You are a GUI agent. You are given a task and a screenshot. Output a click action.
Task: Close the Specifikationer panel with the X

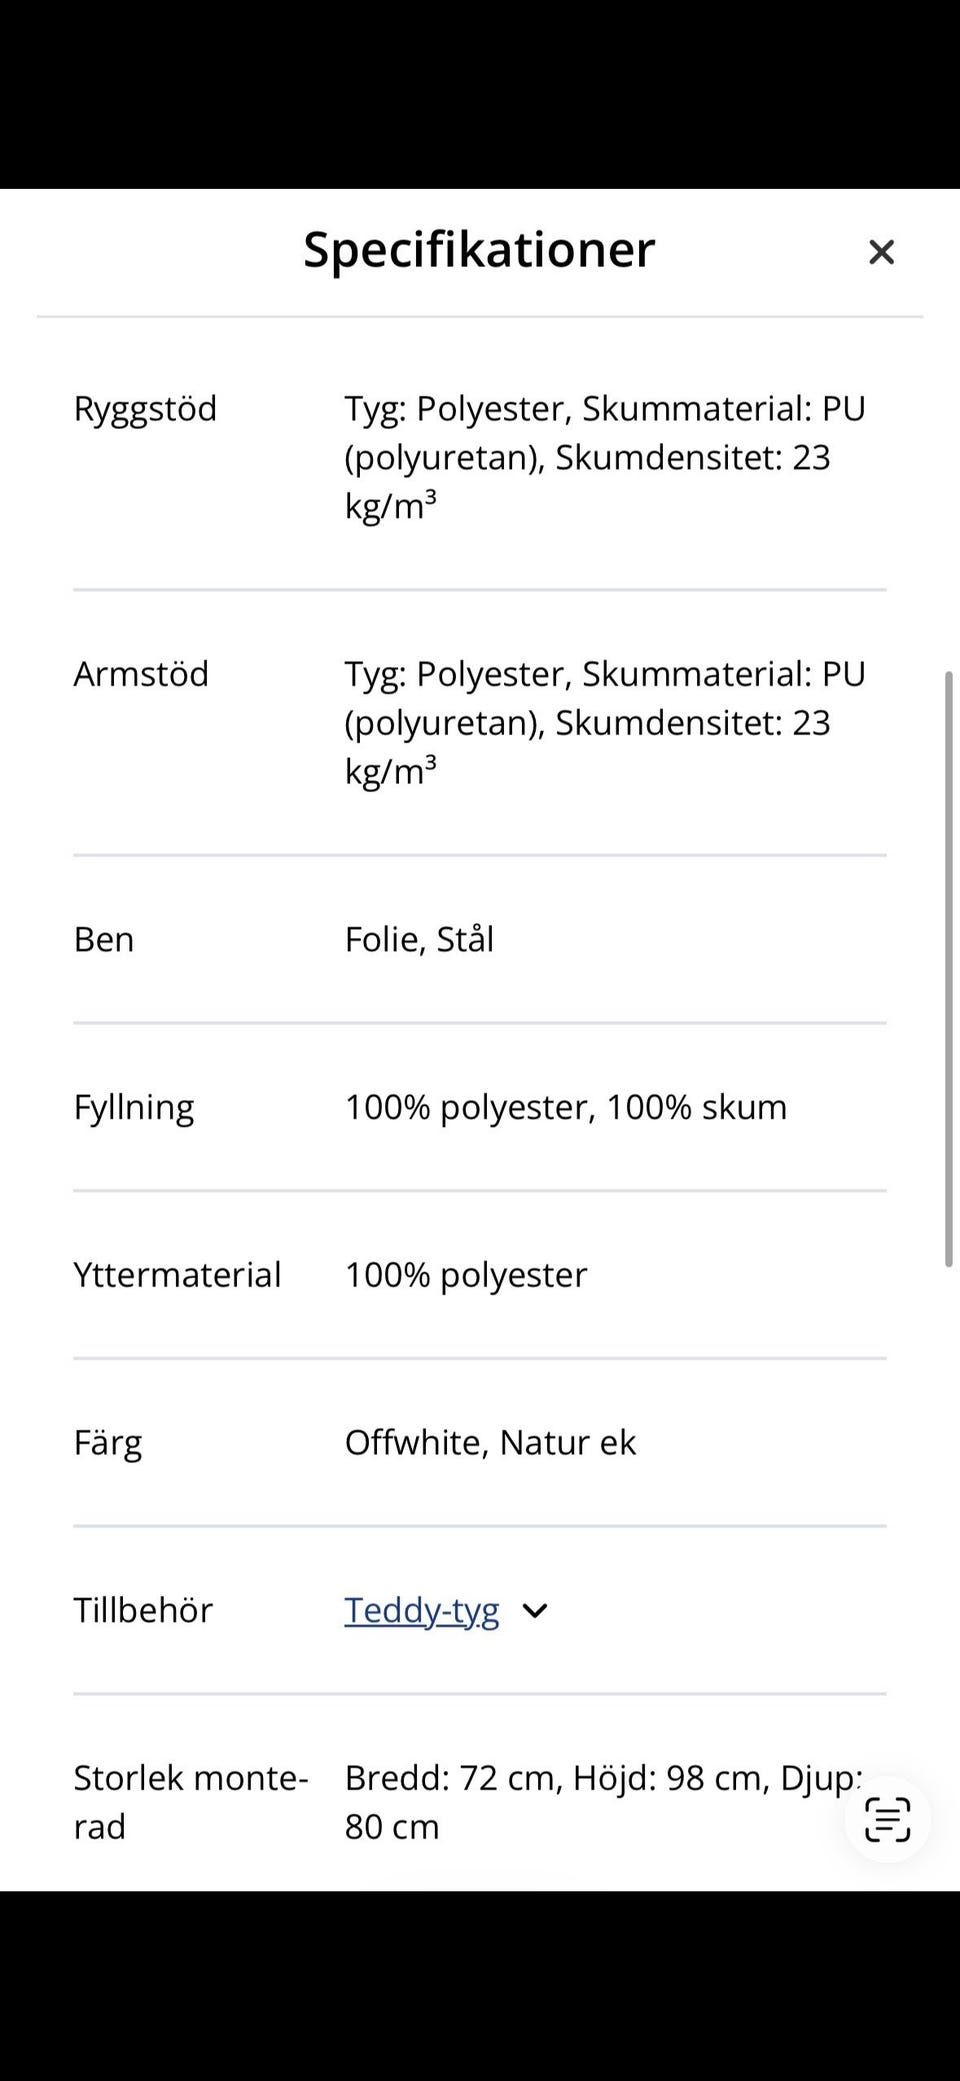pyautogui.click(x=881, y=252)
